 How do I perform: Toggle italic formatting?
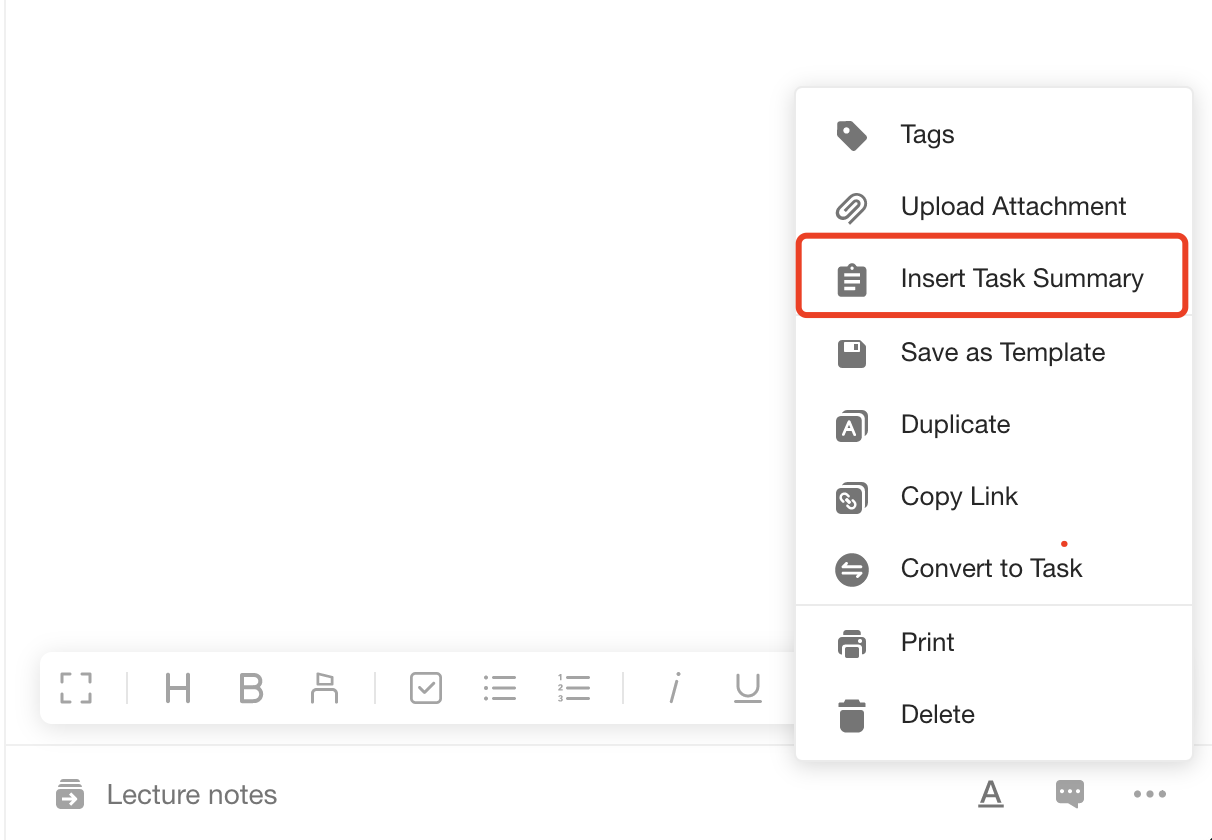(x=674, y=688)
